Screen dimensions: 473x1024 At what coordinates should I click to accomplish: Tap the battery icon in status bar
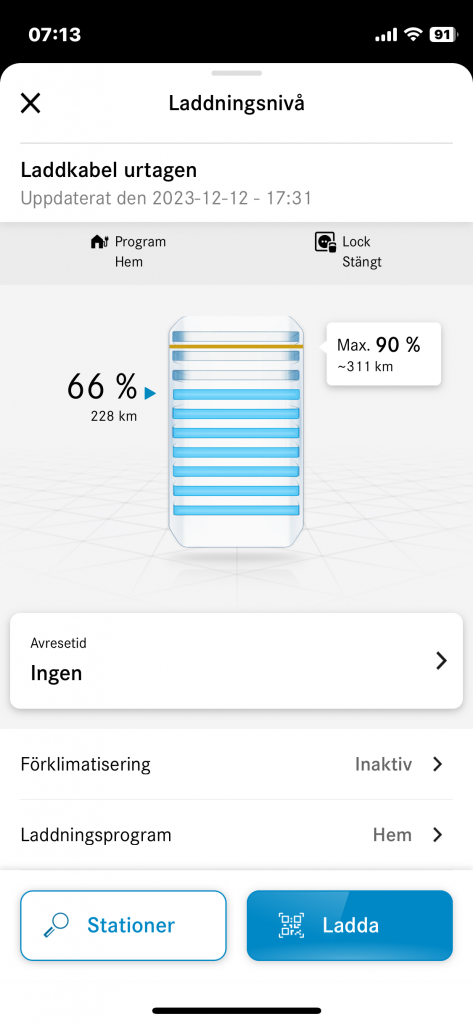(443, 35)
